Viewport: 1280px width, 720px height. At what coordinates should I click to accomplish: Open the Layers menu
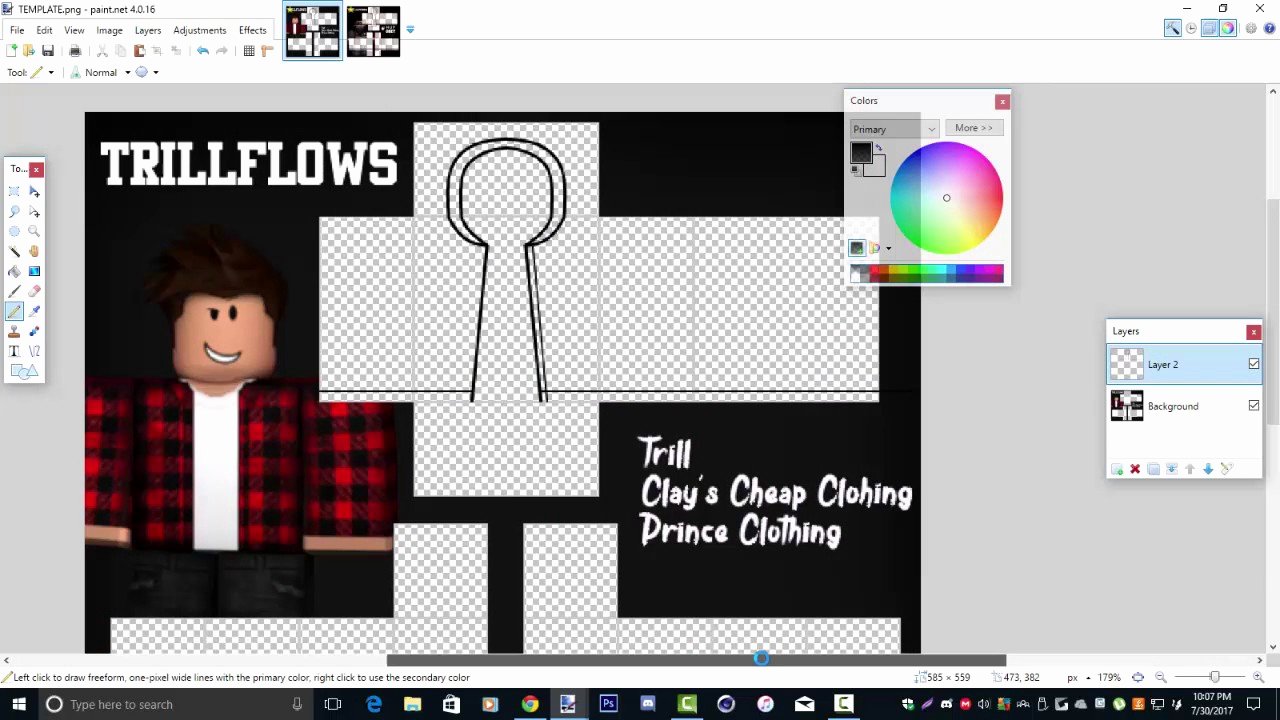(x=148, y=30)
